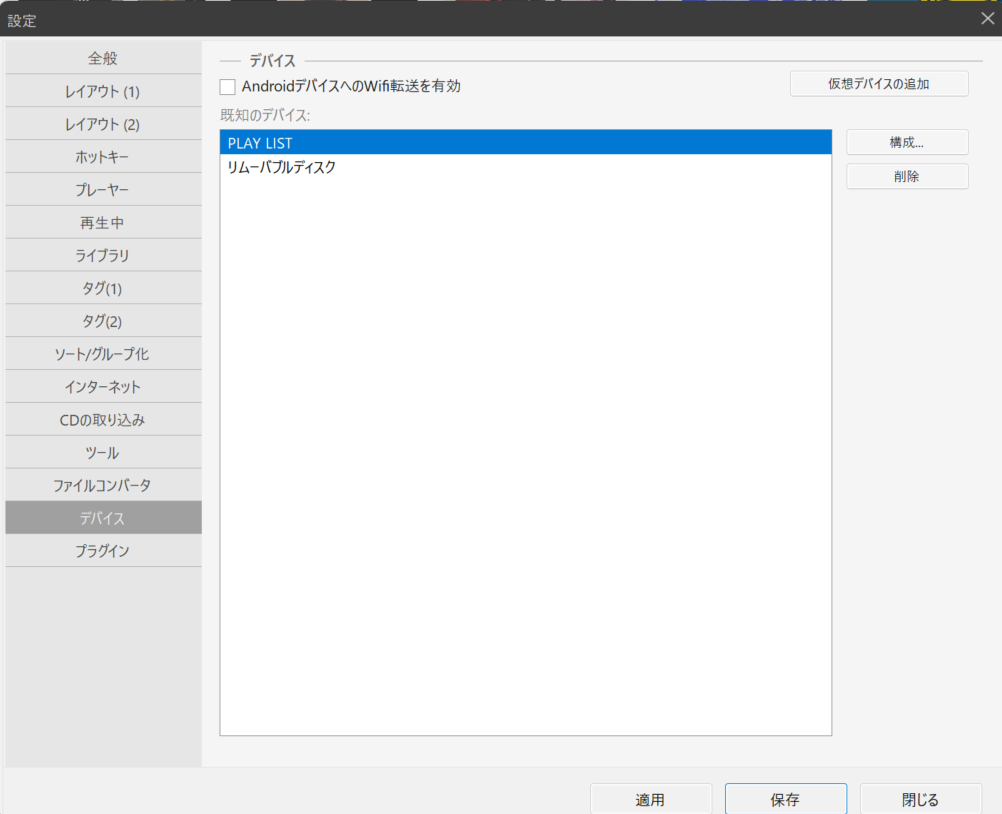This screenshot has height=814, width=1002.
Task: Switch to レイアウト (2) tab
Action: point(103,124)
